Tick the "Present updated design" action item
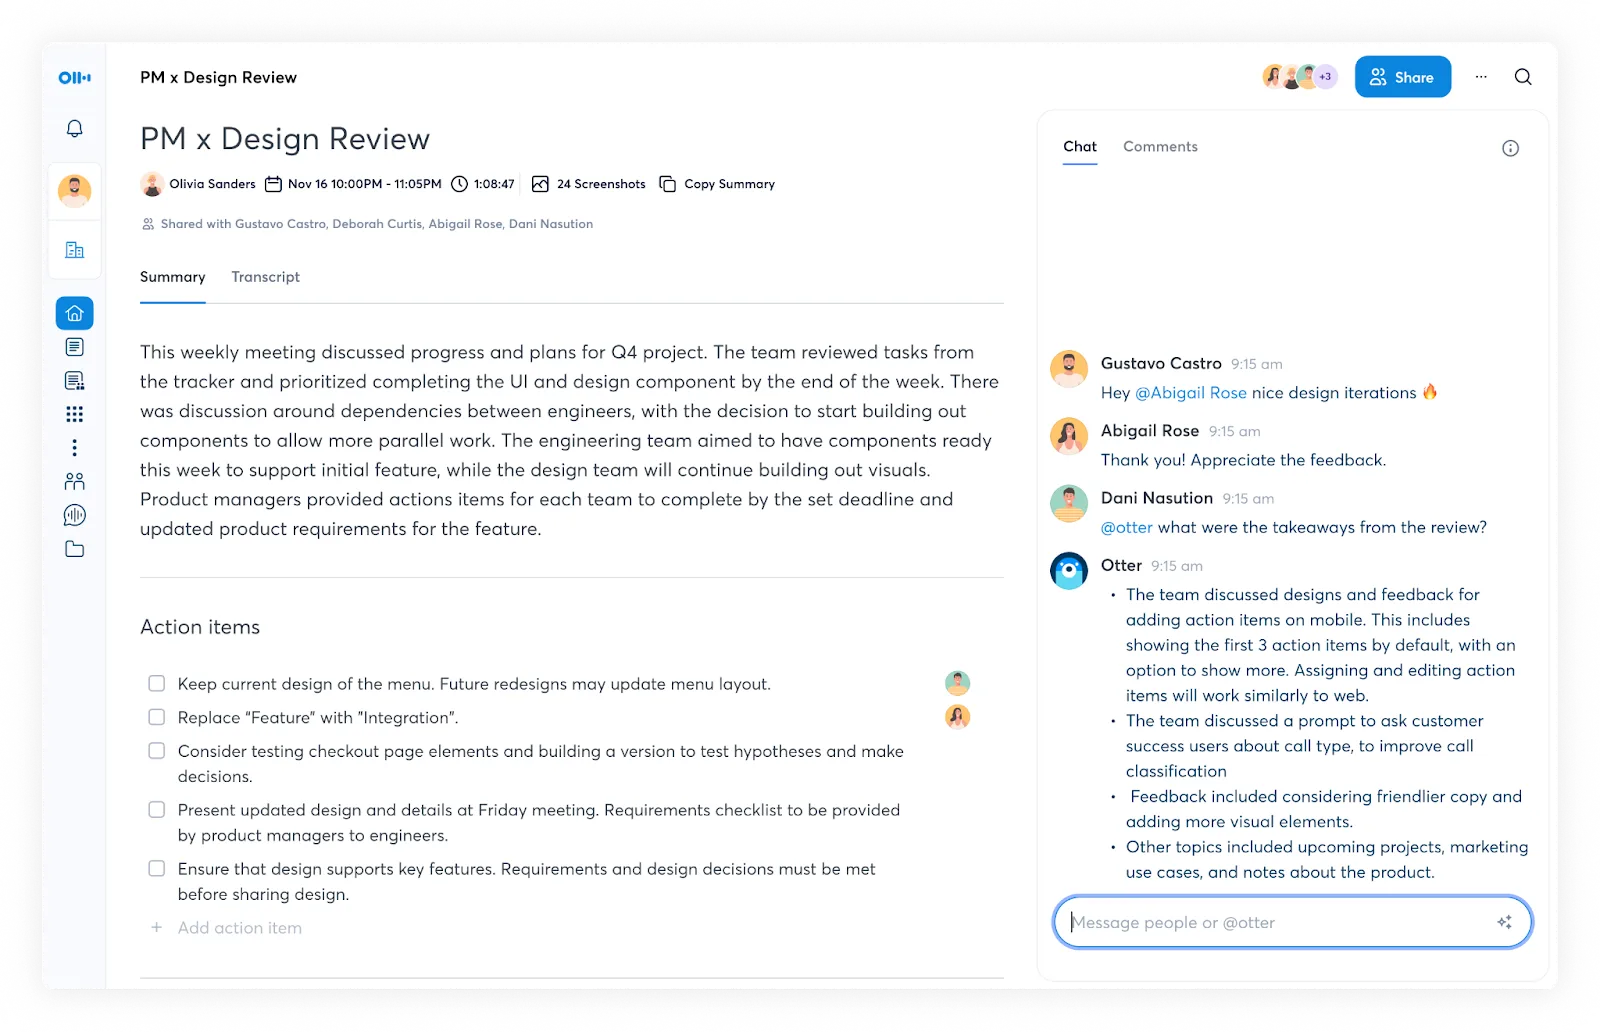Viewport: 1600px width, 1032px height. pos(157,809)
